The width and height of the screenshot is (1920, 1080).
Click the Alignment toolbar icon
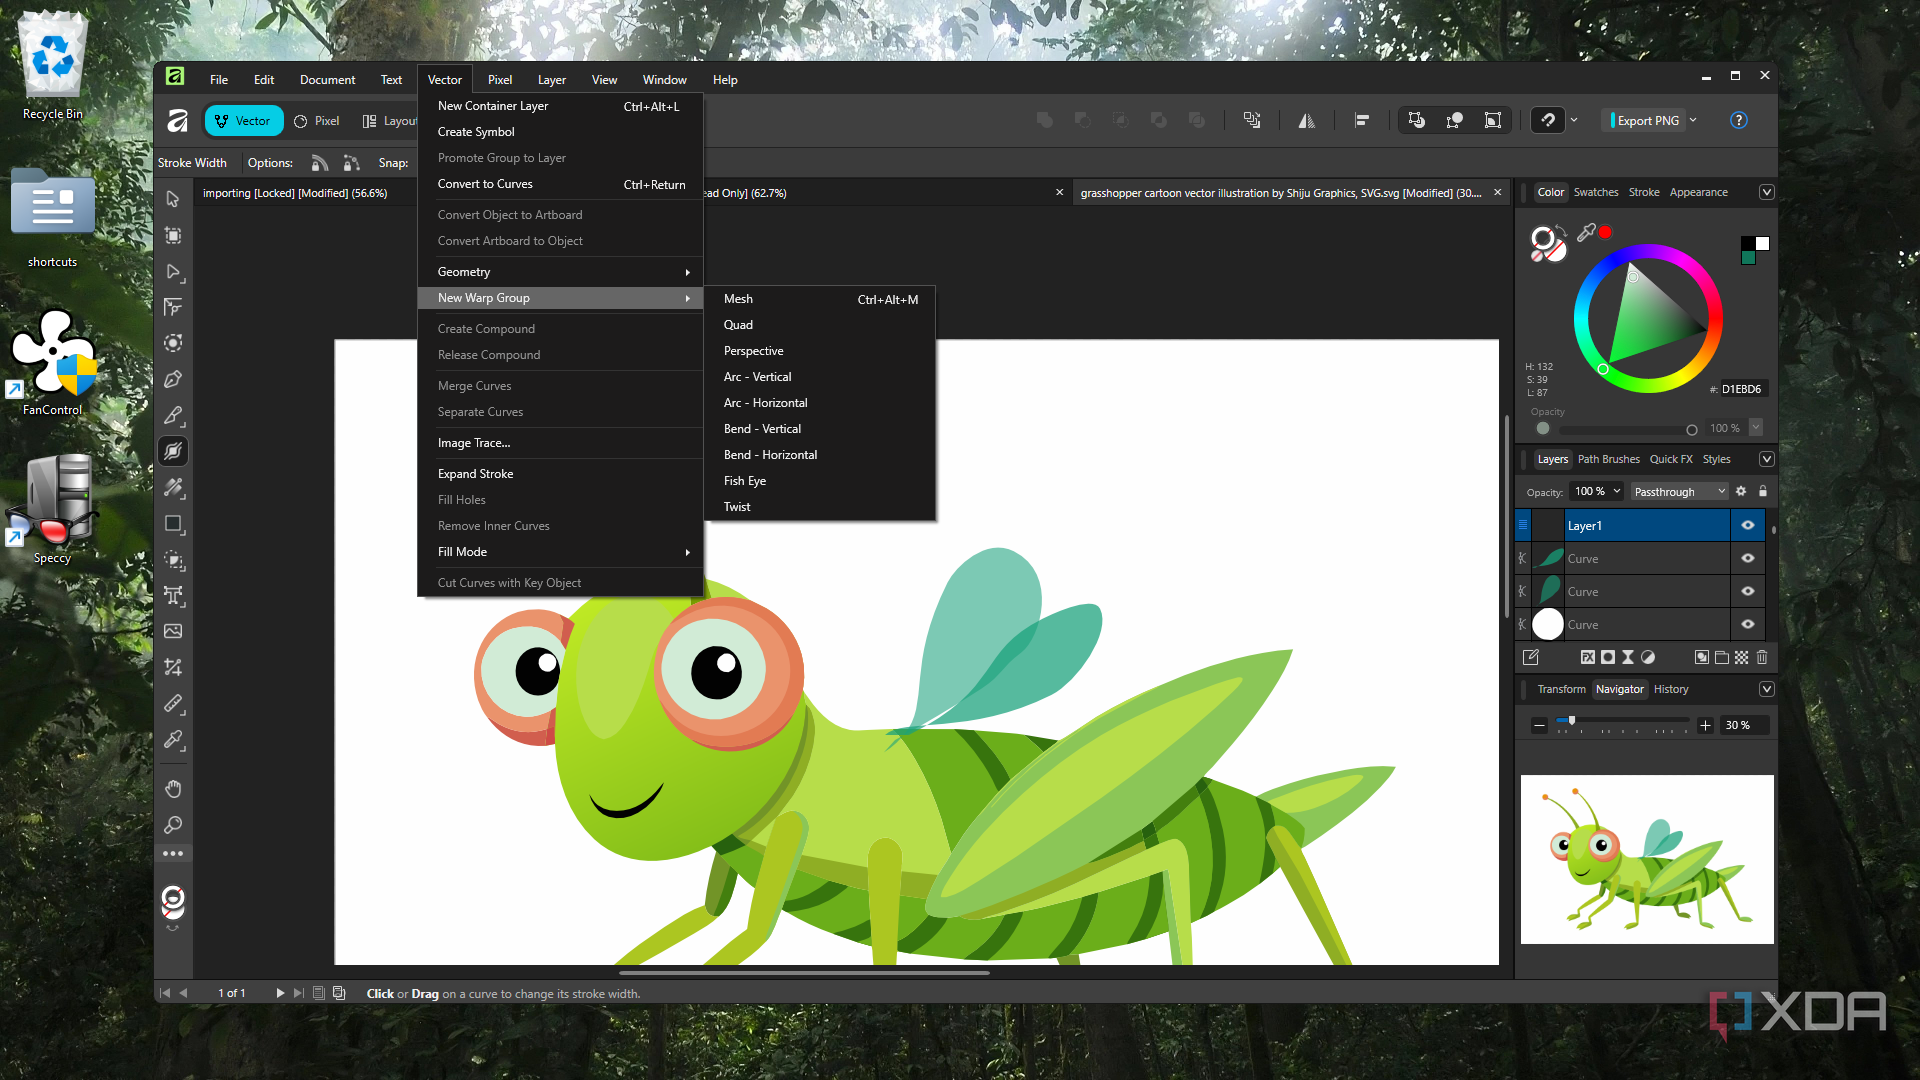(1361, 120)
